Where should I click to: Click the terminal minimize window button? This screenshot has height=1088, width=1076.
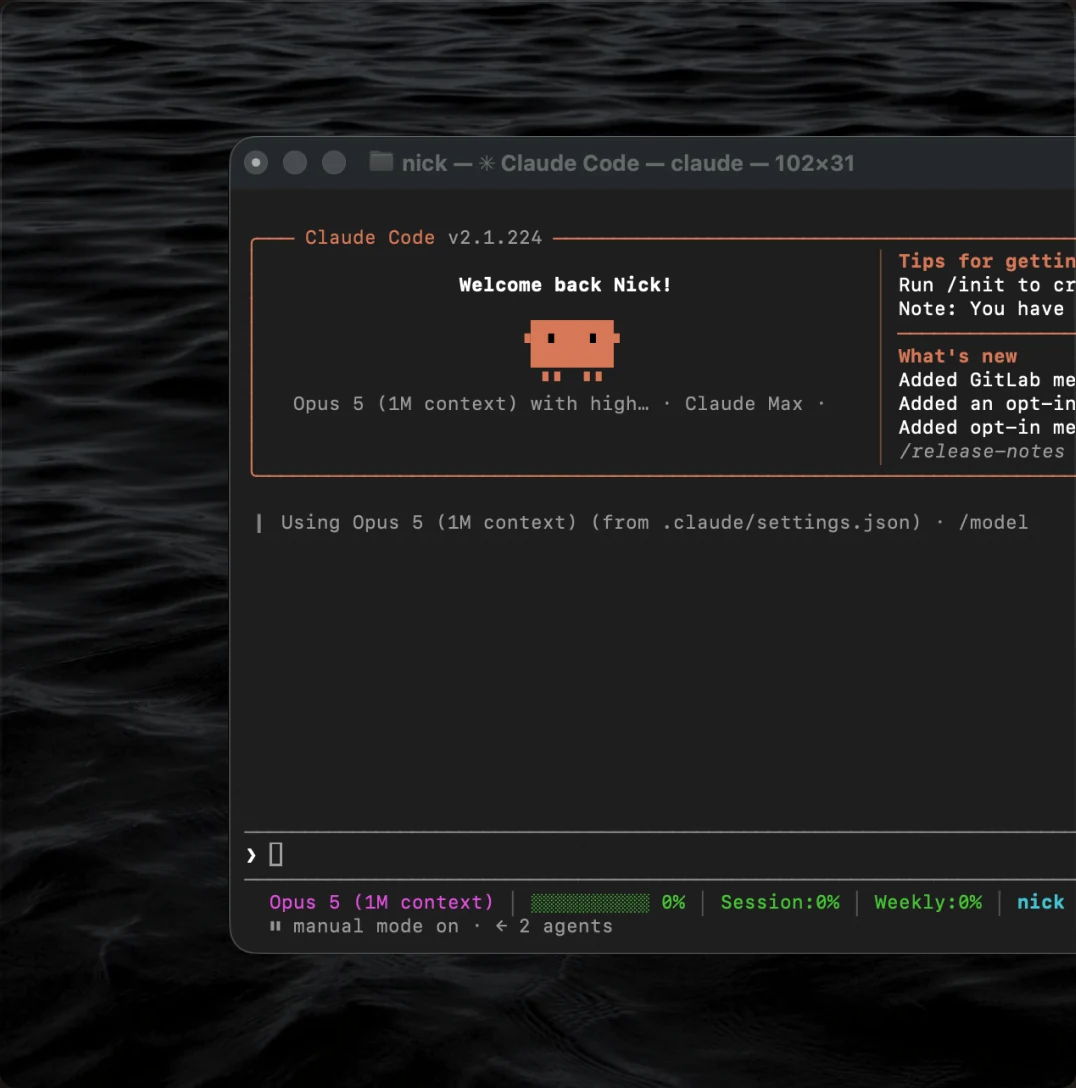click(295, 163)
